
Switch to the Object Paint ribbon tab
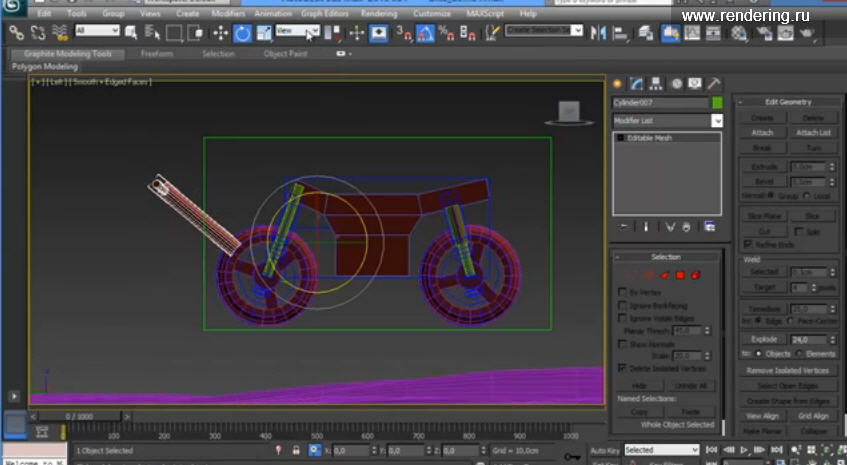285,54
